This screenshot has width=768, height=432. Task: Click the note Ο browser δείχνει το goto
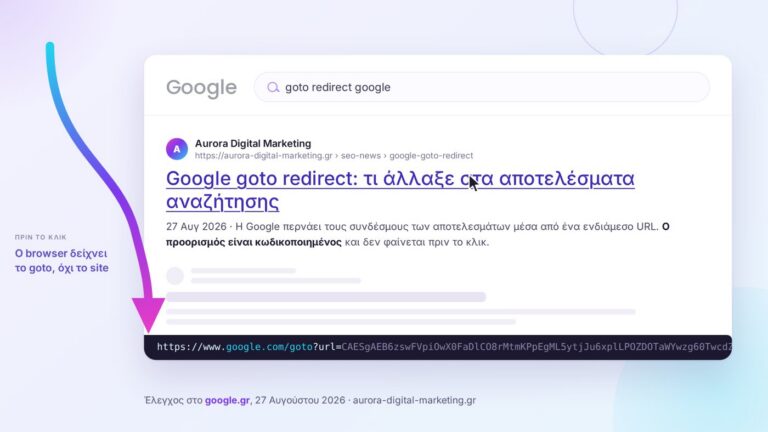click(x=62, y=261)
